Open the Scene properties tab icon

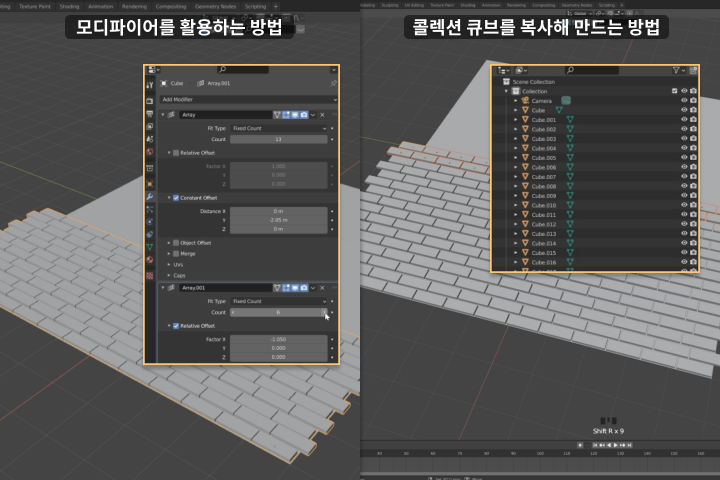[150, 139]
